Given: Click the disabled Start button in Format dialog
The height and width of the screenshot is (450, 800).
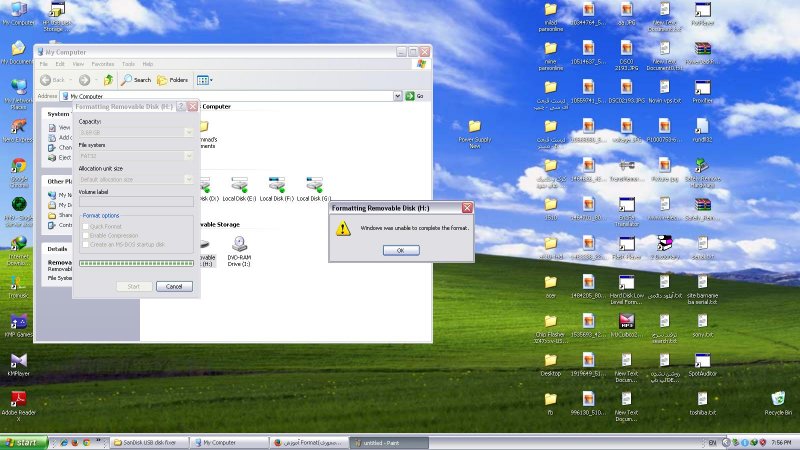Looking at the screenshot, I should [x=134, y=286].
